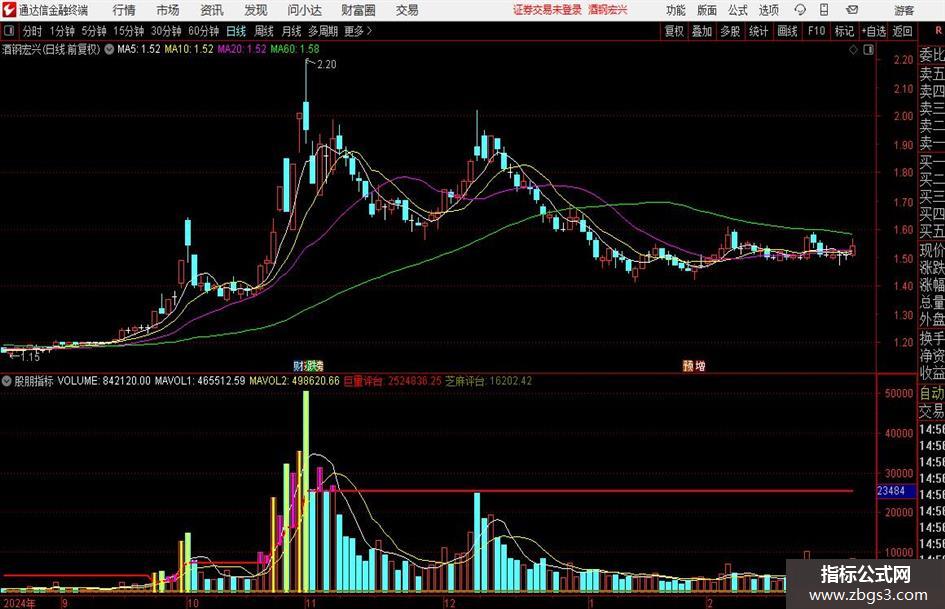Switch to 分时 intraday chart
Screen dimensions: 945x609
33,31
